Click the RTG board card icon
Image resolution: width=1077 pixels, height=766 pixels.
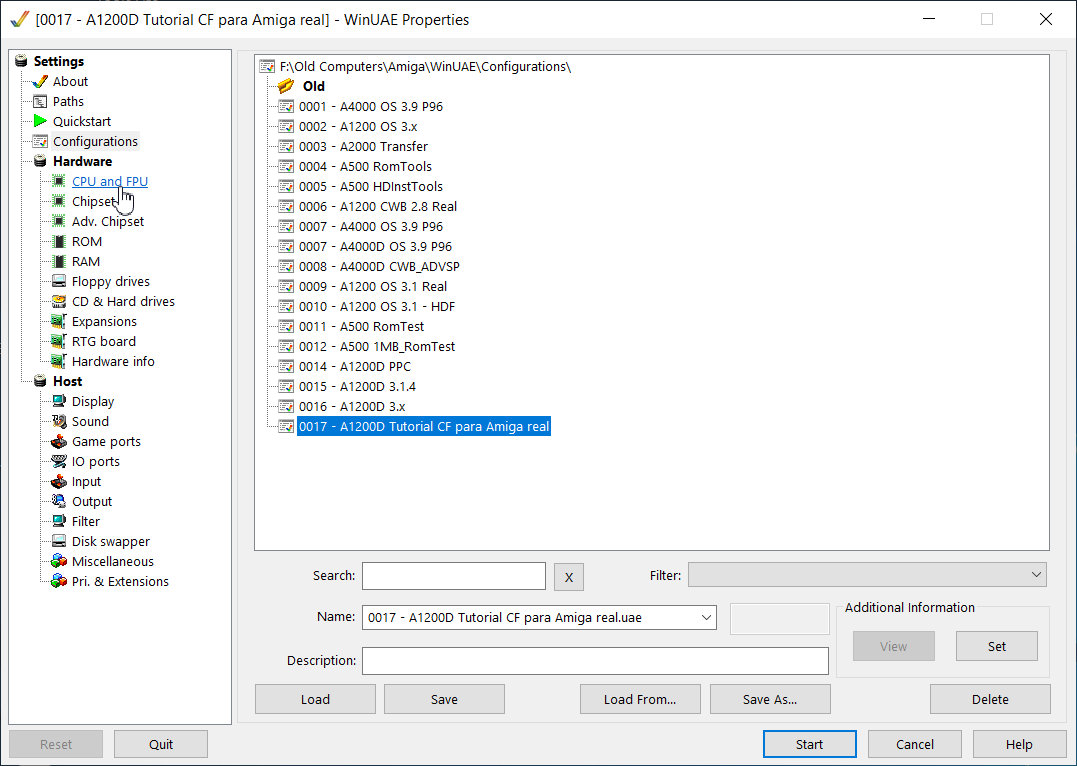click(x=59, y=341)
